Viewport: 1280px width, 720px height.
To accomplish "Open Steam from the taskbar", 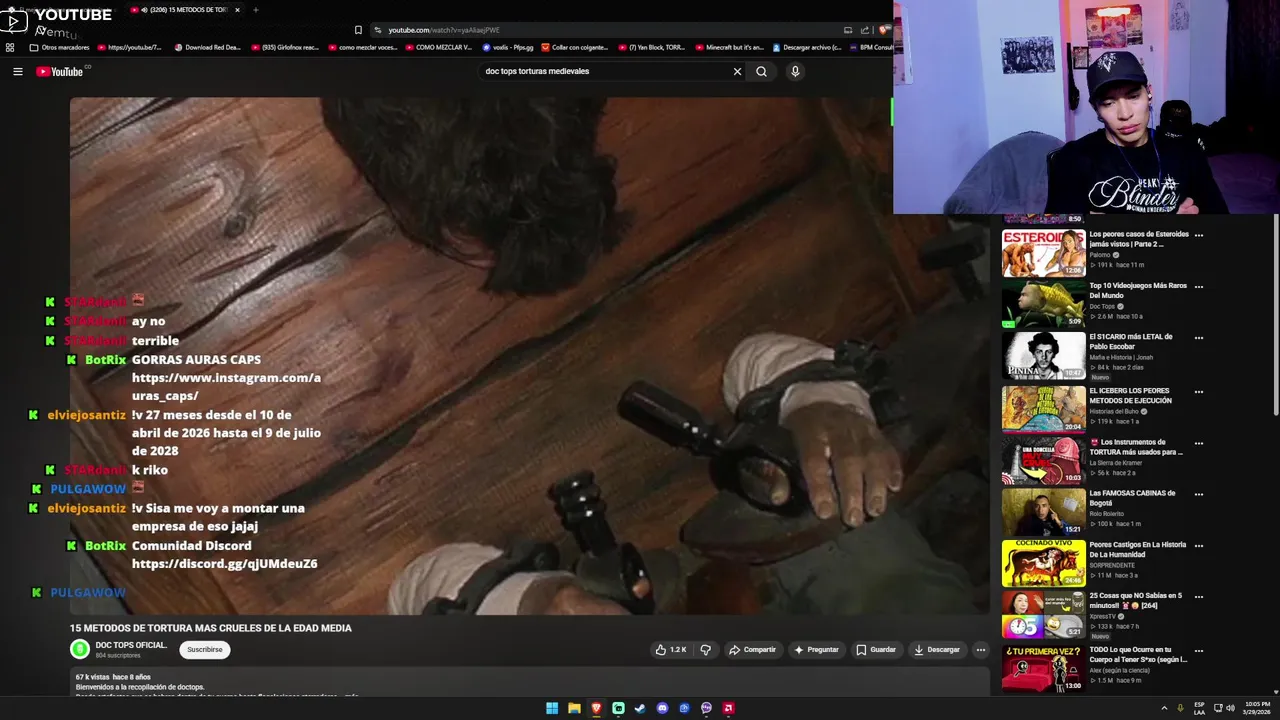I will coord(640,708).
